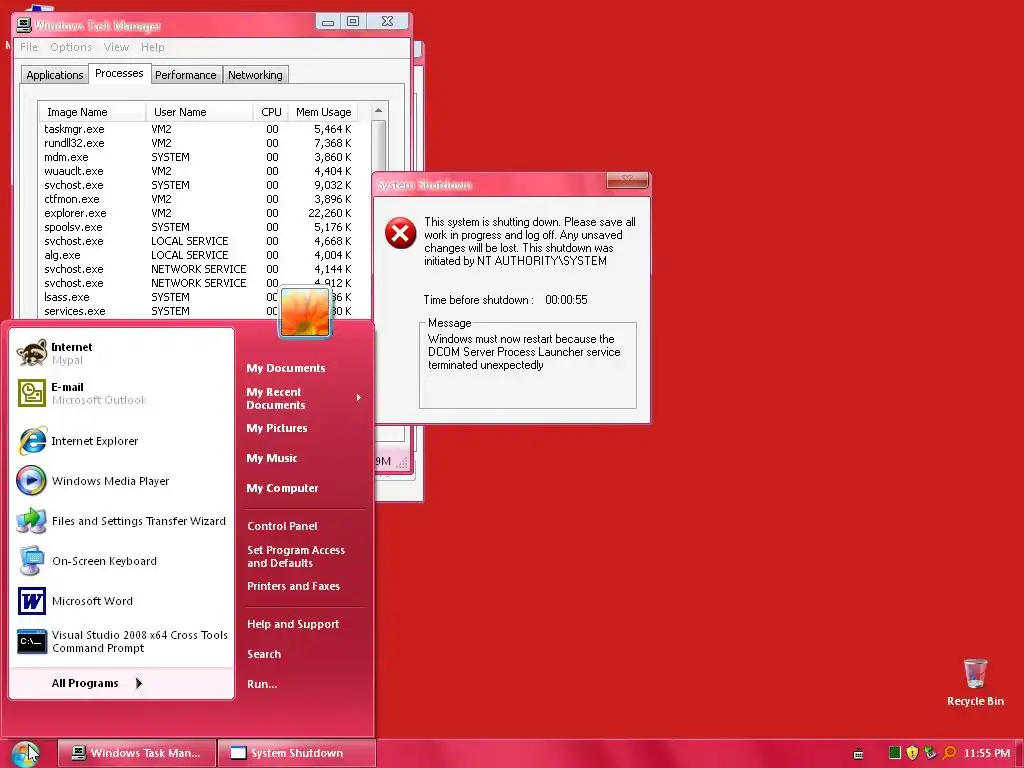Click Safely Remove Hardware tray icon
This screenshot has width=1024, height=768.
(x=931, y=753)
